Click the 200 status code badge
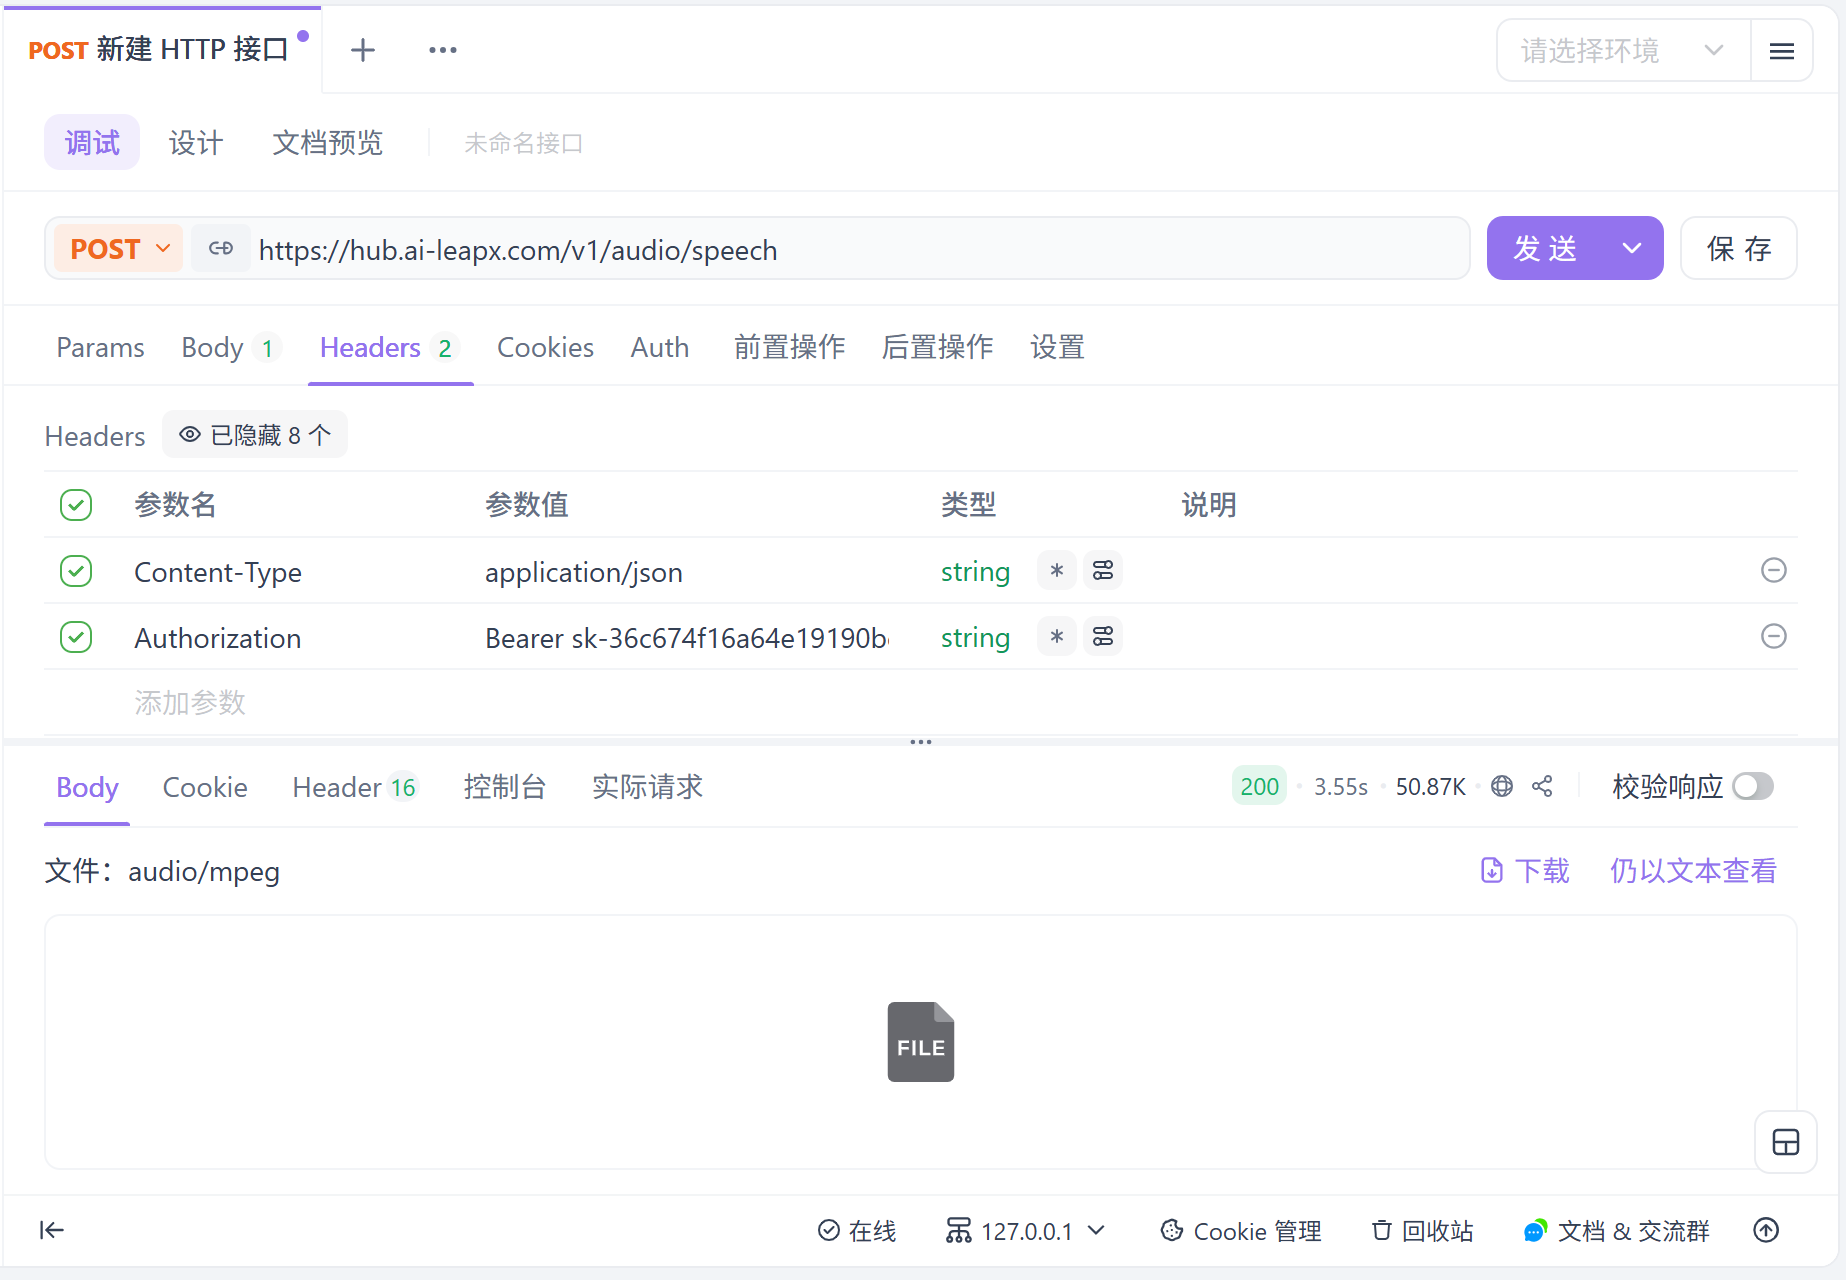Screen dimensions: 1846x1280 [x=1259, y=787]
